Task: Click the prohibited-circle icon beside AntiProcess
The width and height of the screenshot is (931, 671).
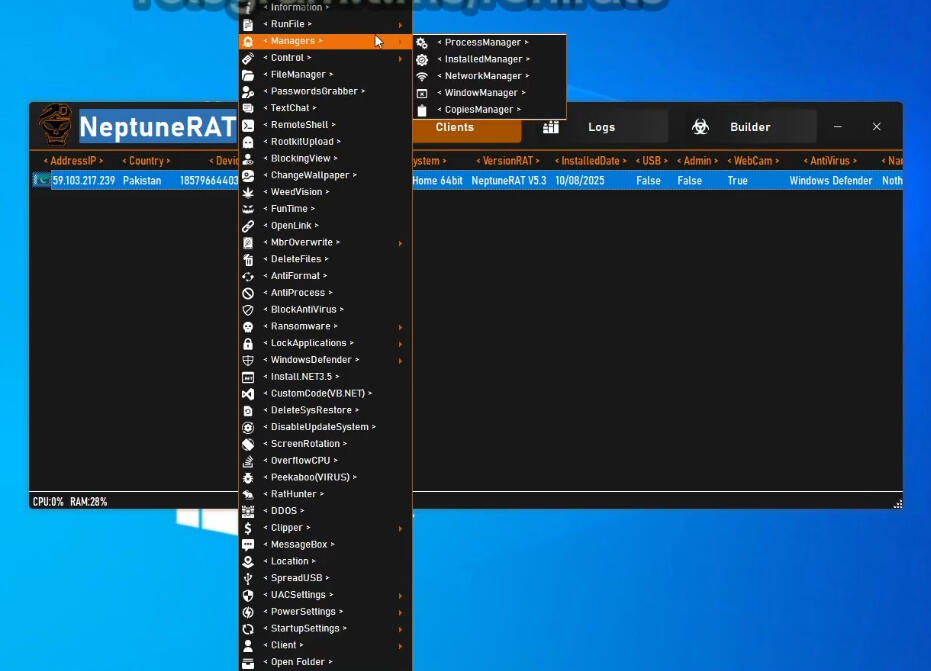Action: click(x=248, y=293)
